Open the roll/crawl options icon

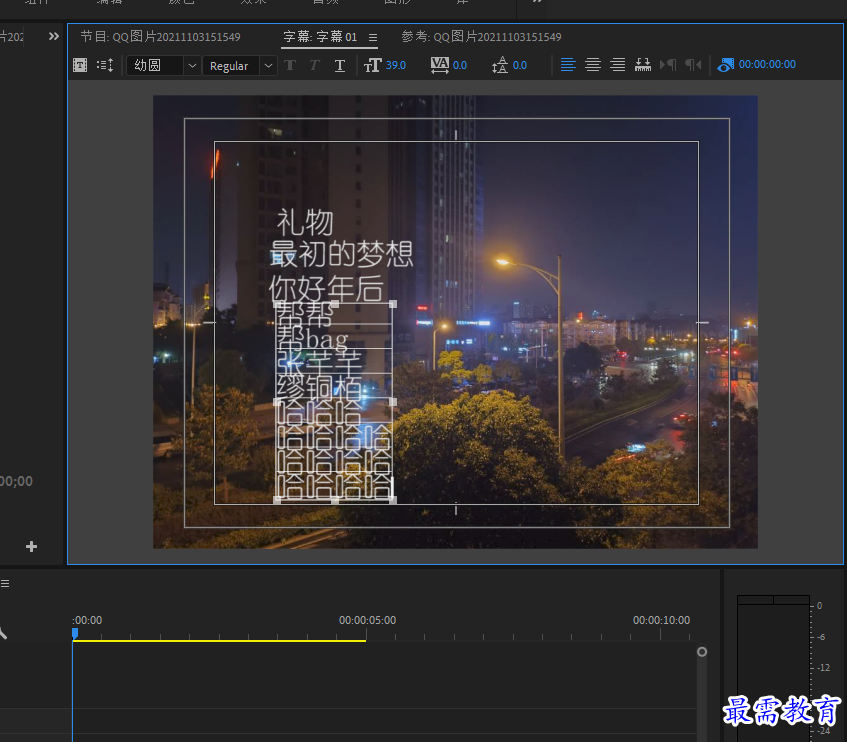click(105, 65)
